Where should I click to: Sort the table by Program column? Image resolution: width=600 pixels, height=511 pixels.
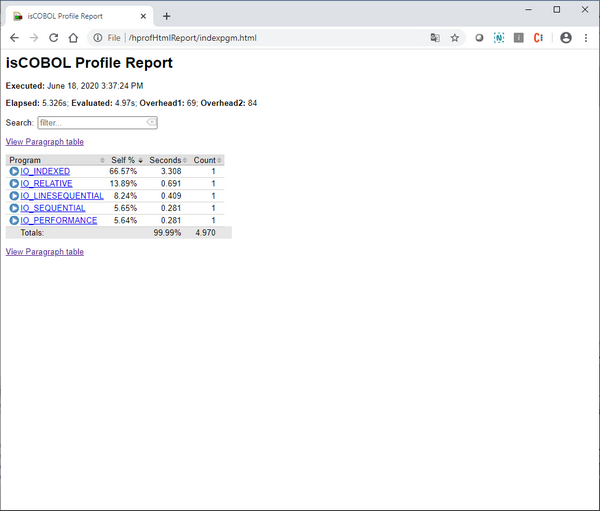[x=57, y=160]
